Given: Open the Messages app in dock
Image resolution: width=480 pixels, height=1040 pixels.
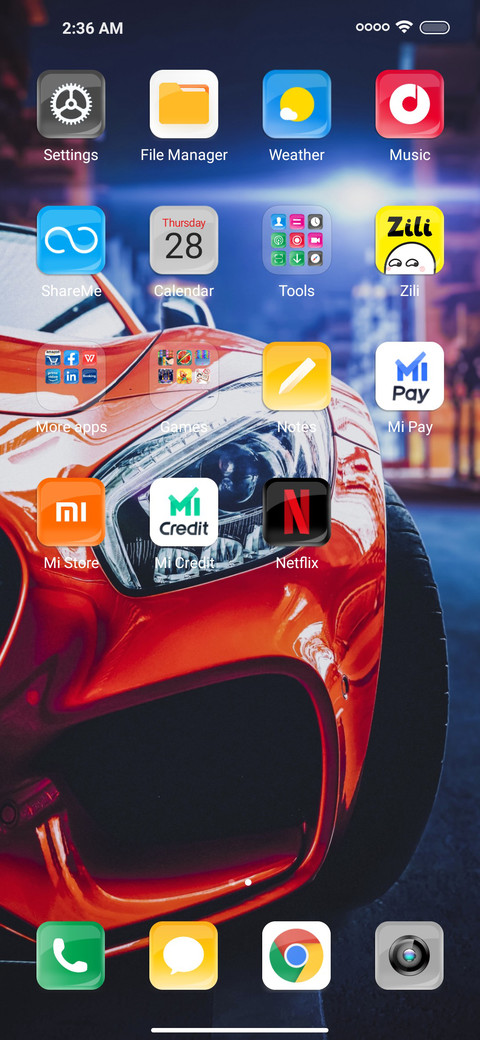Looking at the screenshot, I should pyautogui.click(x=184, y=955).
